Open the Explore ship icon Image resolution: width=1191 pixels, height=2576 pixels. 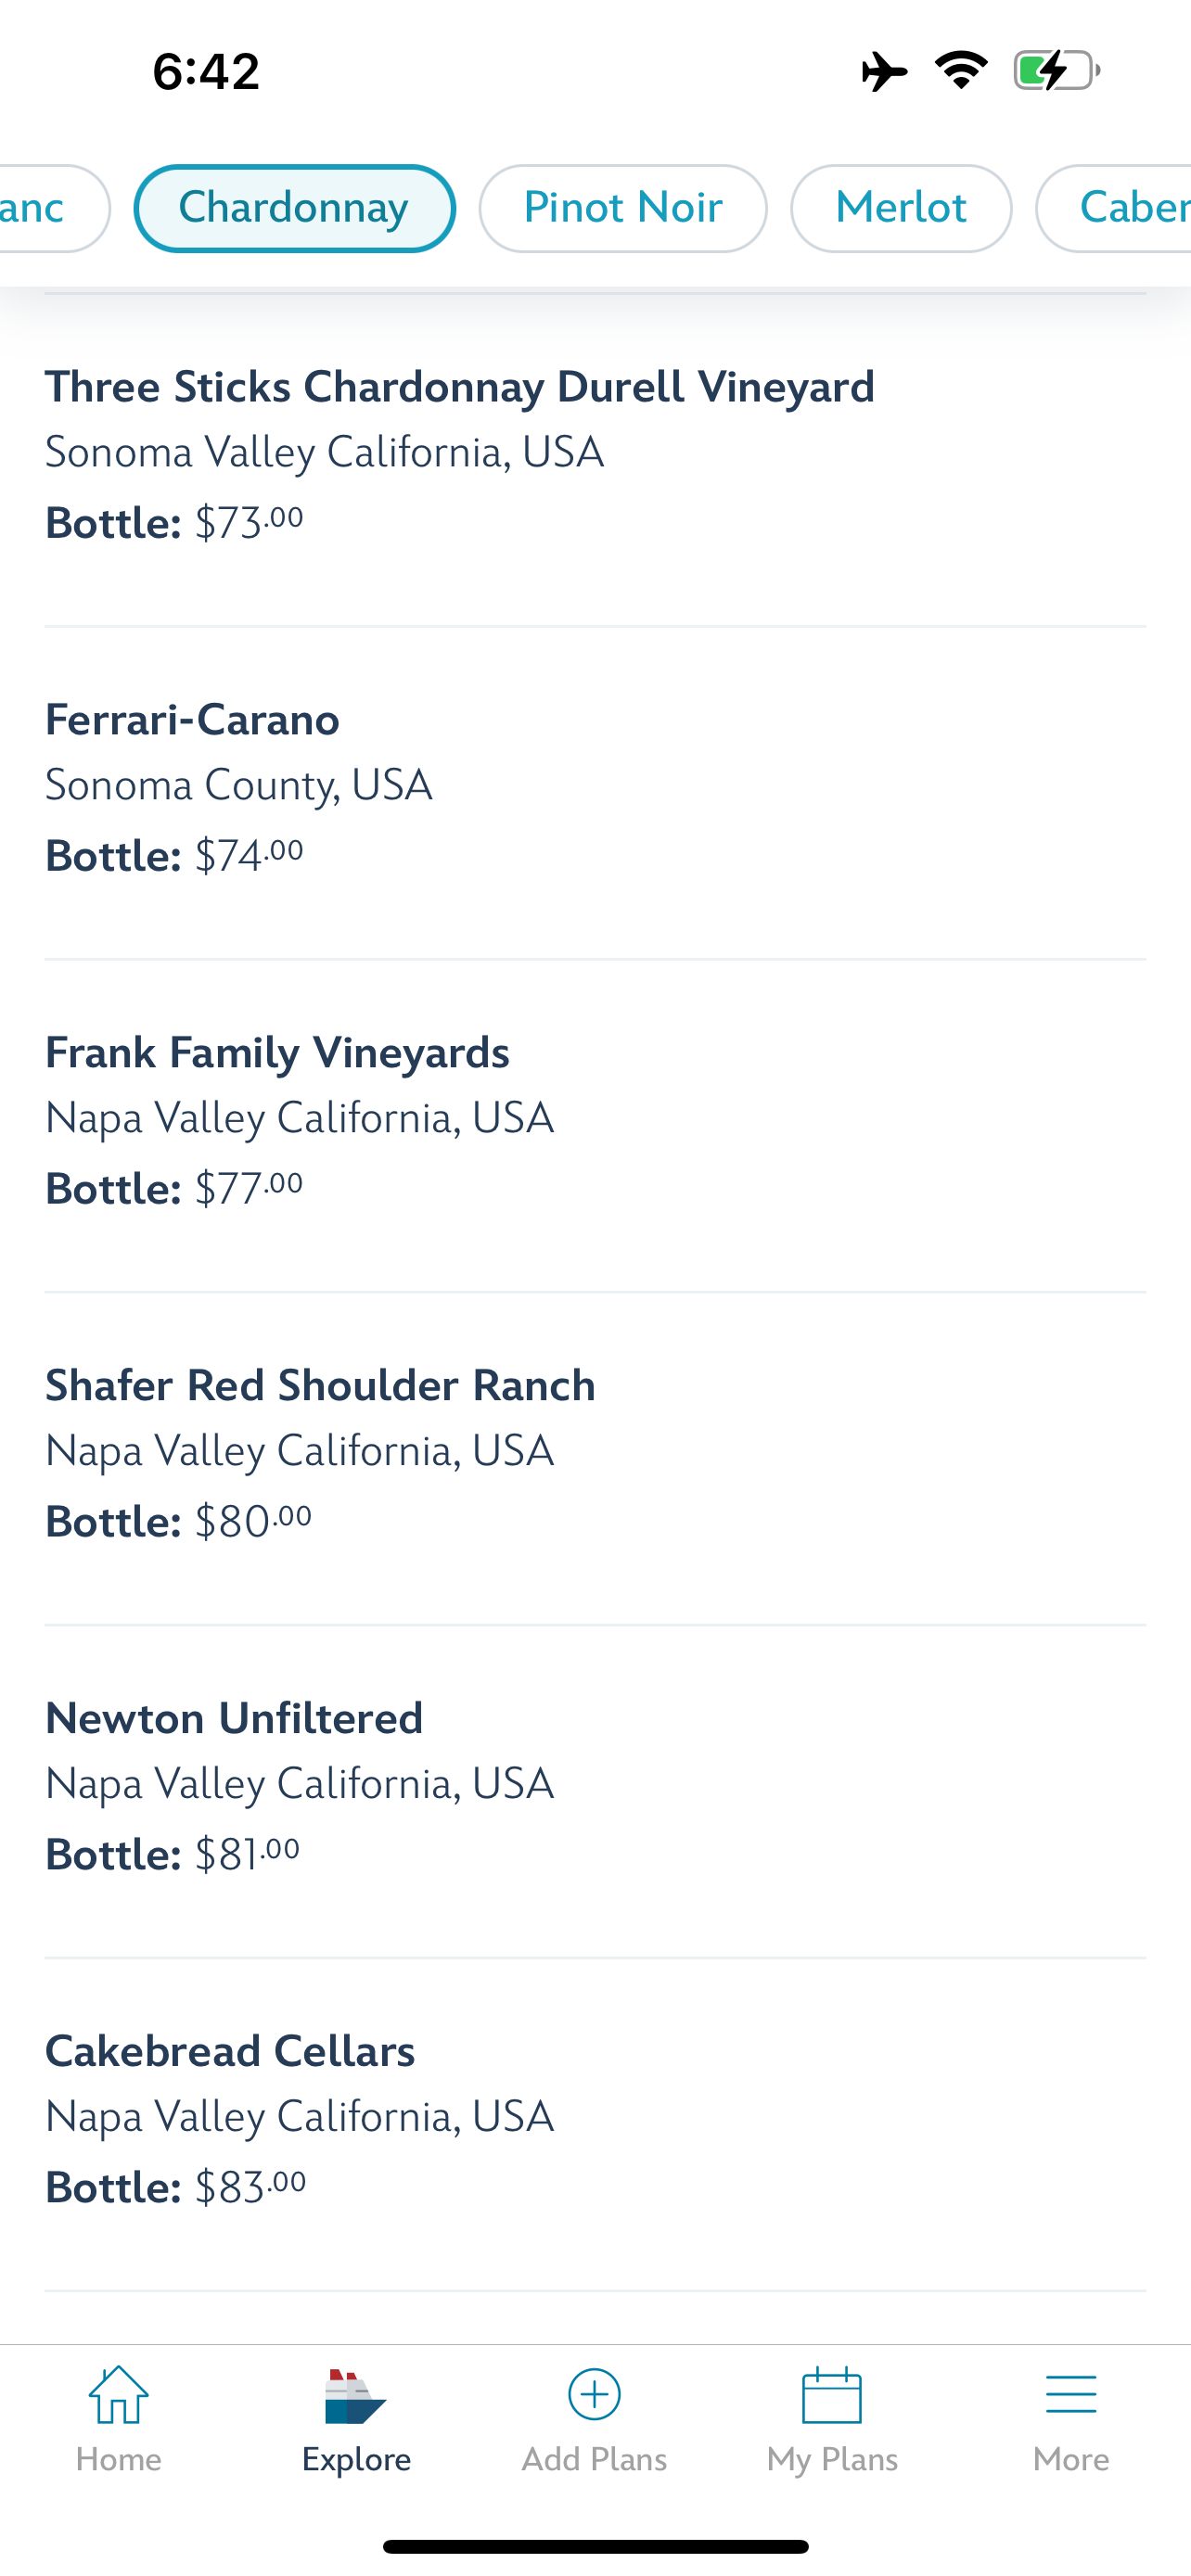coord(355,2397)
